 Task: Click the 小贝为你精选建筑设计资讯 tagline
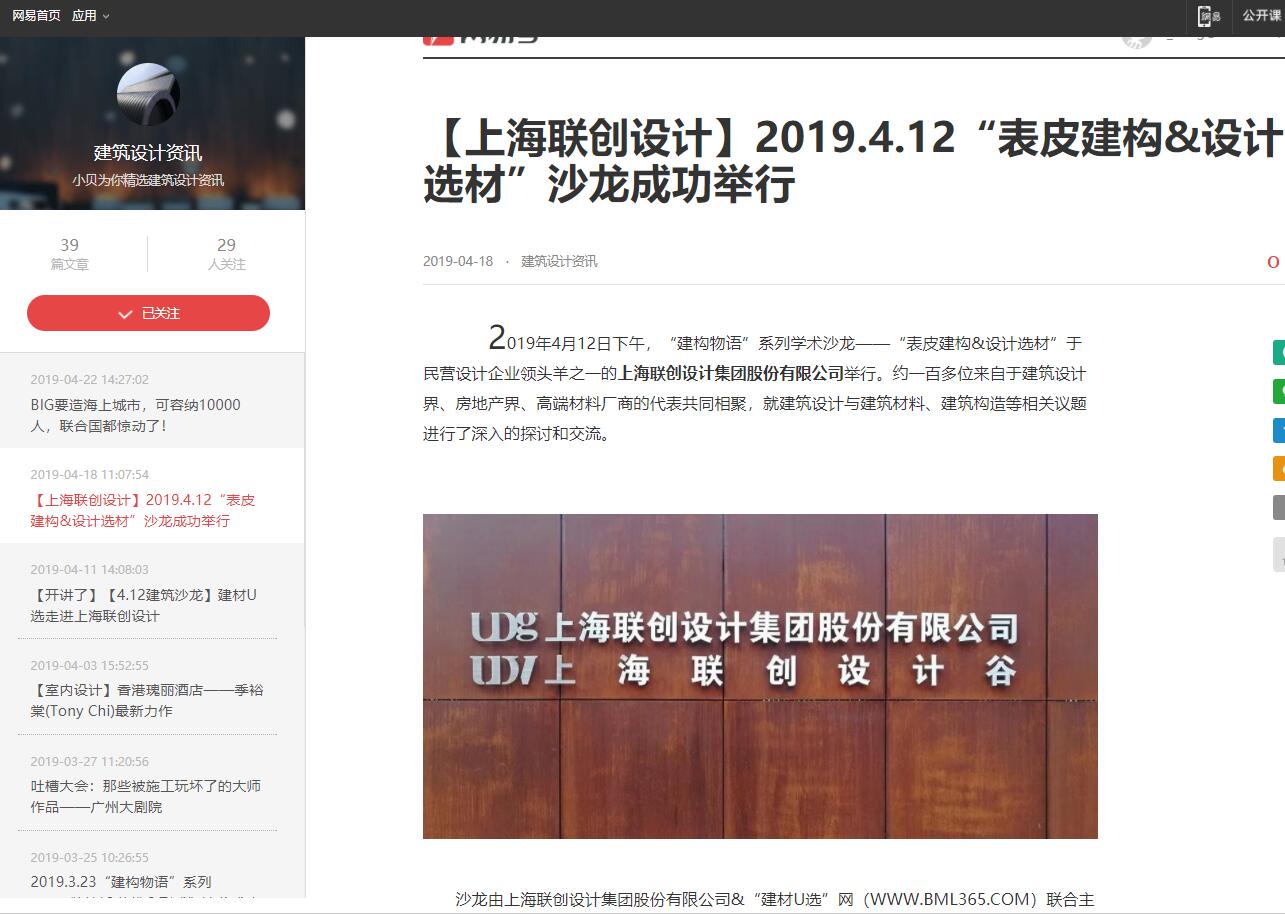(x=148, y=181)
